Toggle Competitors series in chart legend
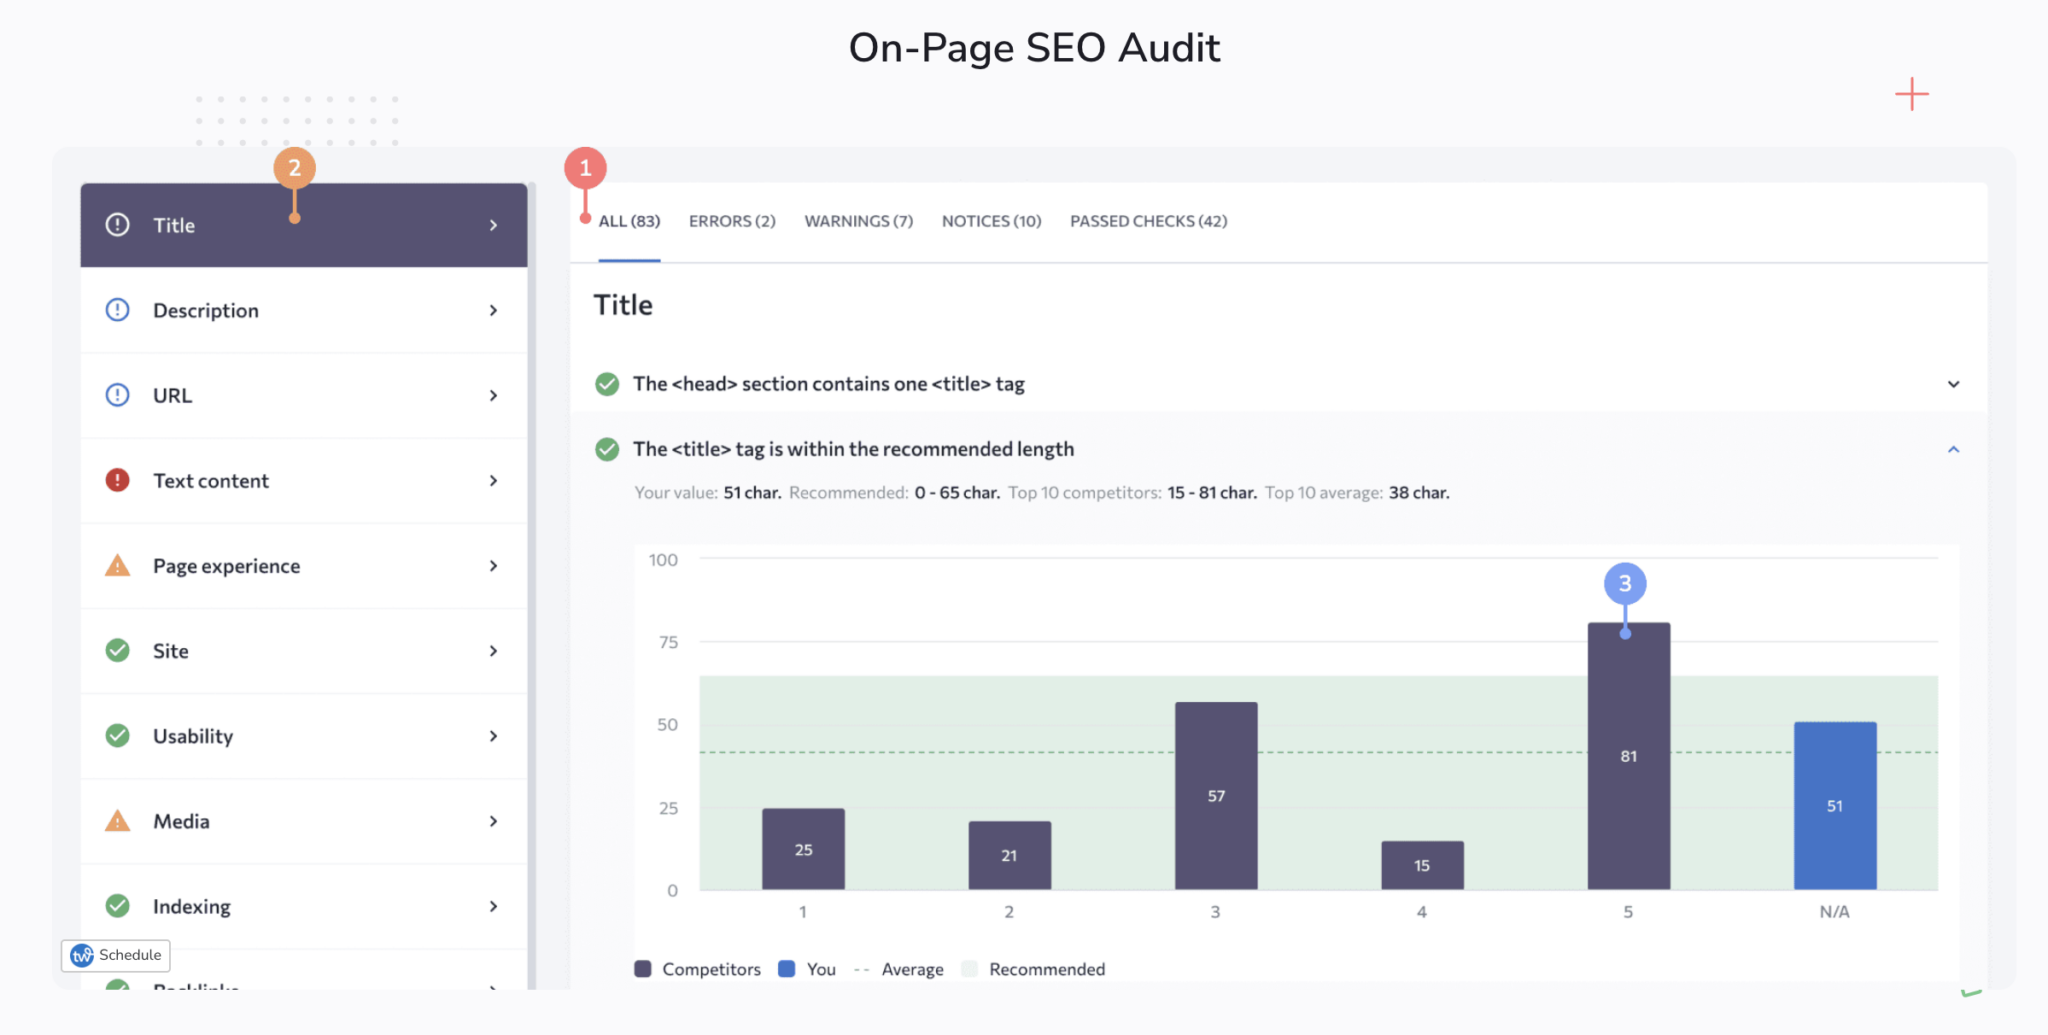 pos(698,969)
